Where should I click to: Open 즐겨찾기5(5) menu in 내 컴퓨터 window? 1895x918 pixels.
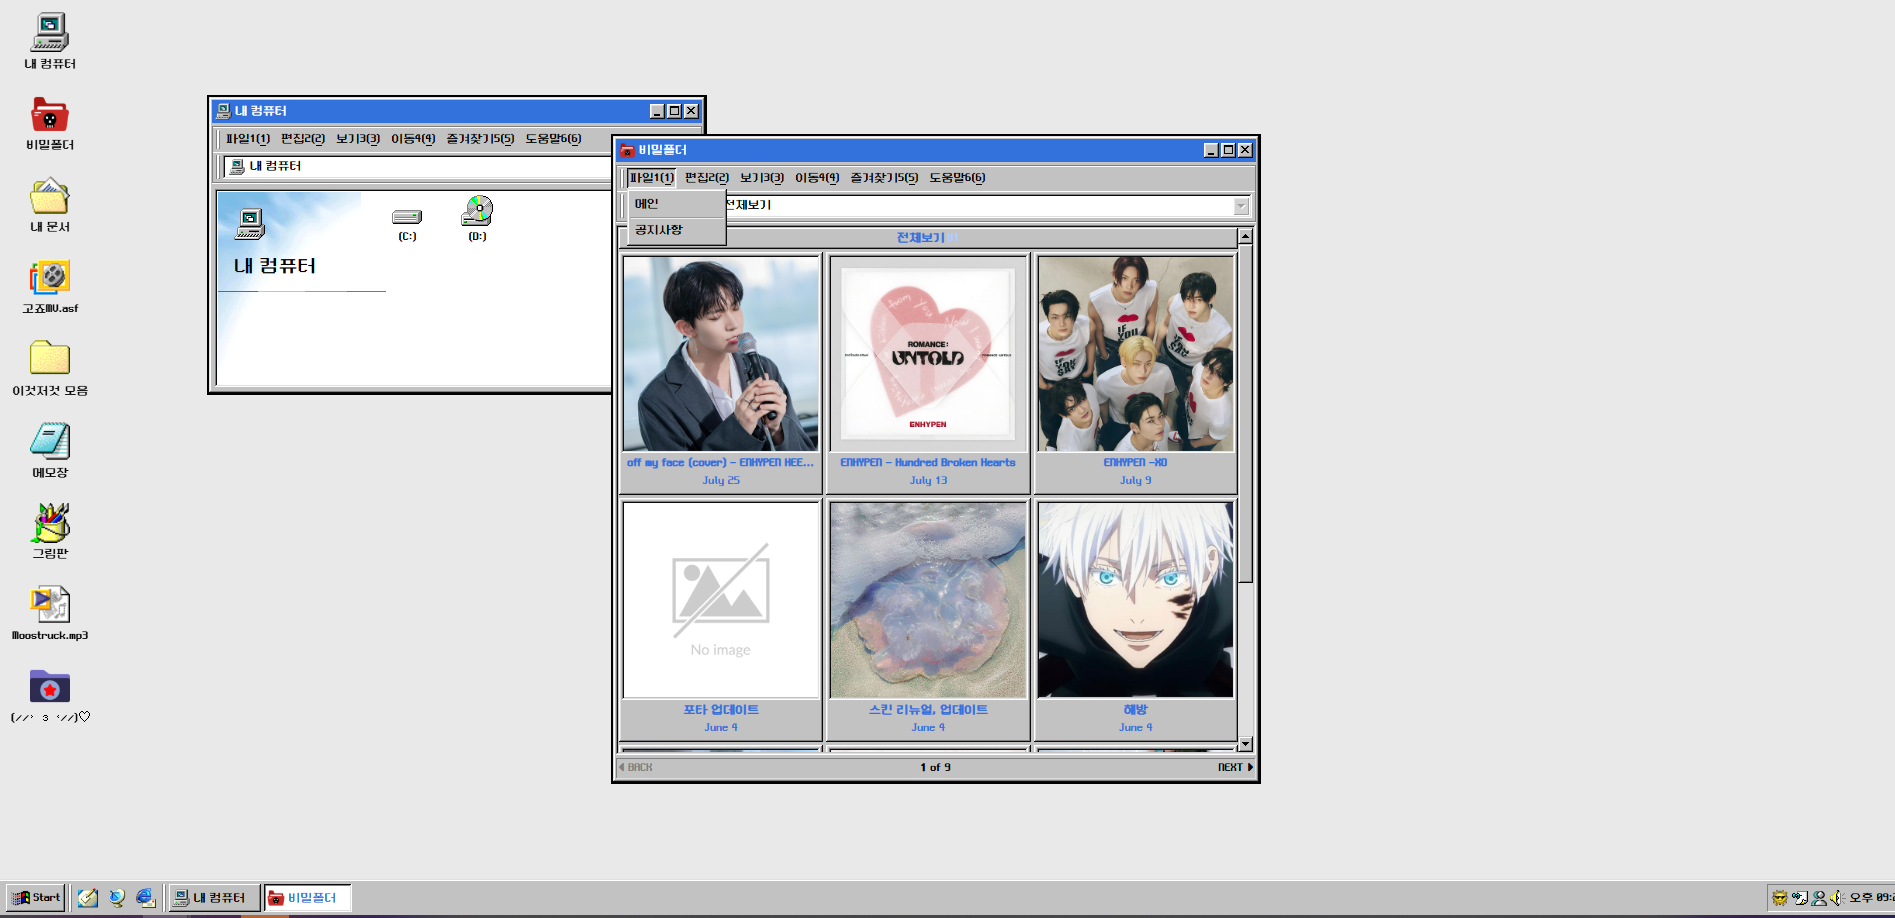tap(480, 138)
